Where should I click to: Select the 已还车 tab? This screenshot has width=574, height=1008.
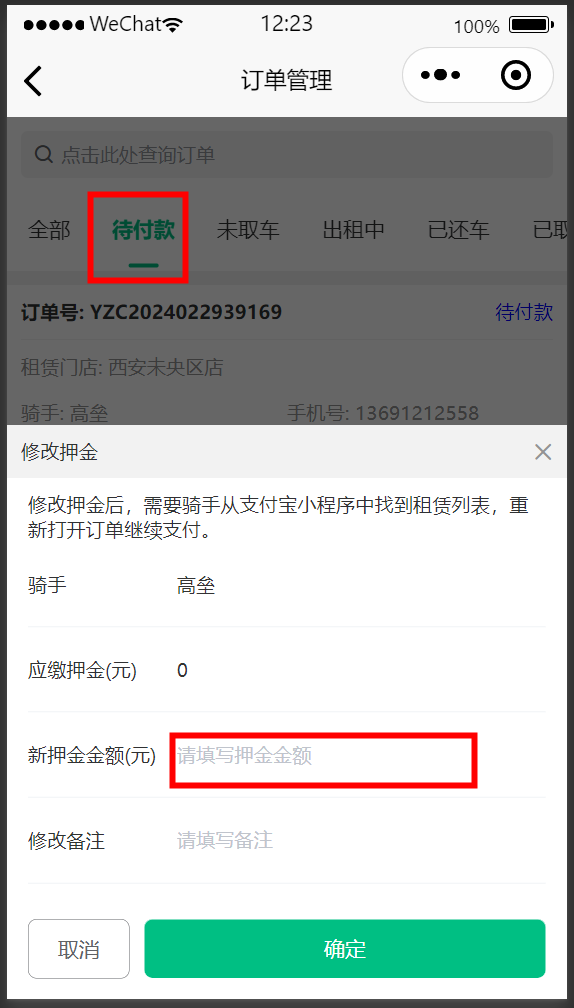pyautogui.click(x=458, y=230)
